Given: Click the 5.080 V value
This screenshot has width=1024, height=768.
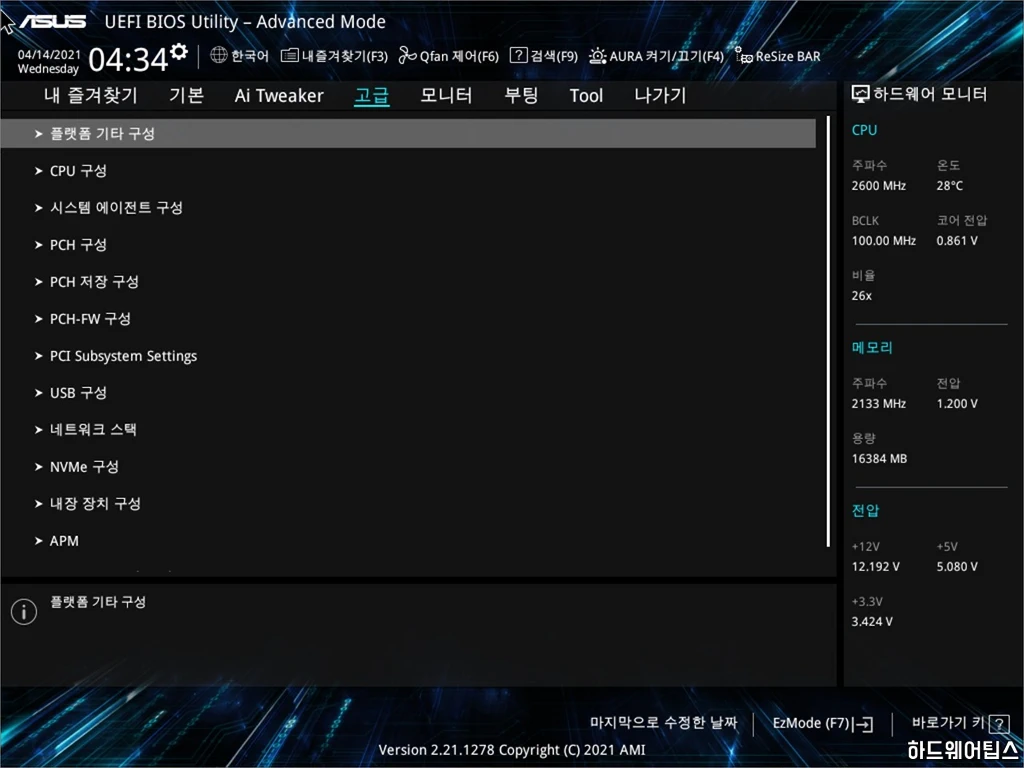Looking at the screenshot, I should 957,567.
